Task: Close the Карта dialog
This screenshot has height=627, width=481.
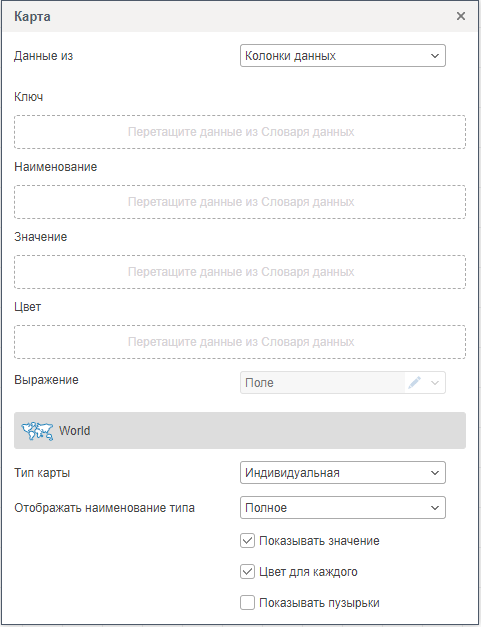Action: pyautogui.click(x=461, y=16)
